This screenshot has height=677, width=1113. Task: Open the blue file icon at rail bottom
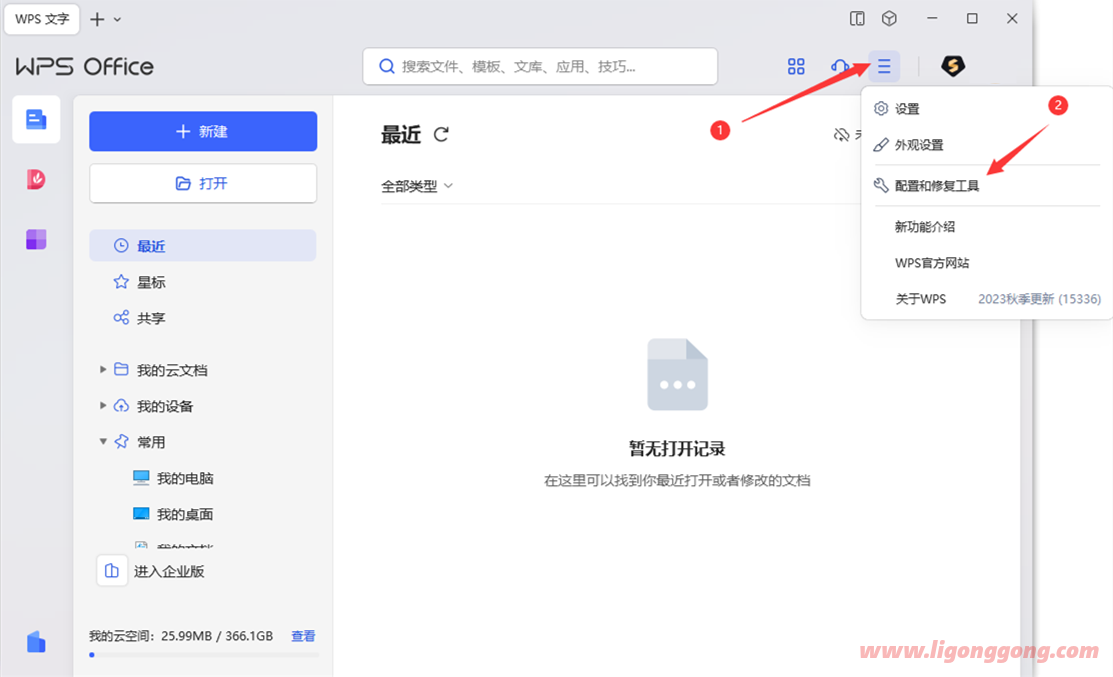[36, 642]
